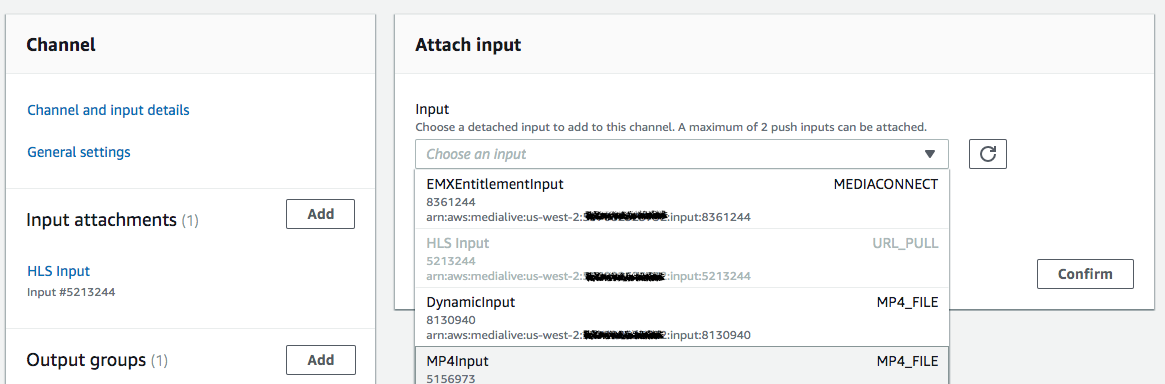Open the Choose an input dropdown
The image size is (1165, 384).
coord(682,154)
